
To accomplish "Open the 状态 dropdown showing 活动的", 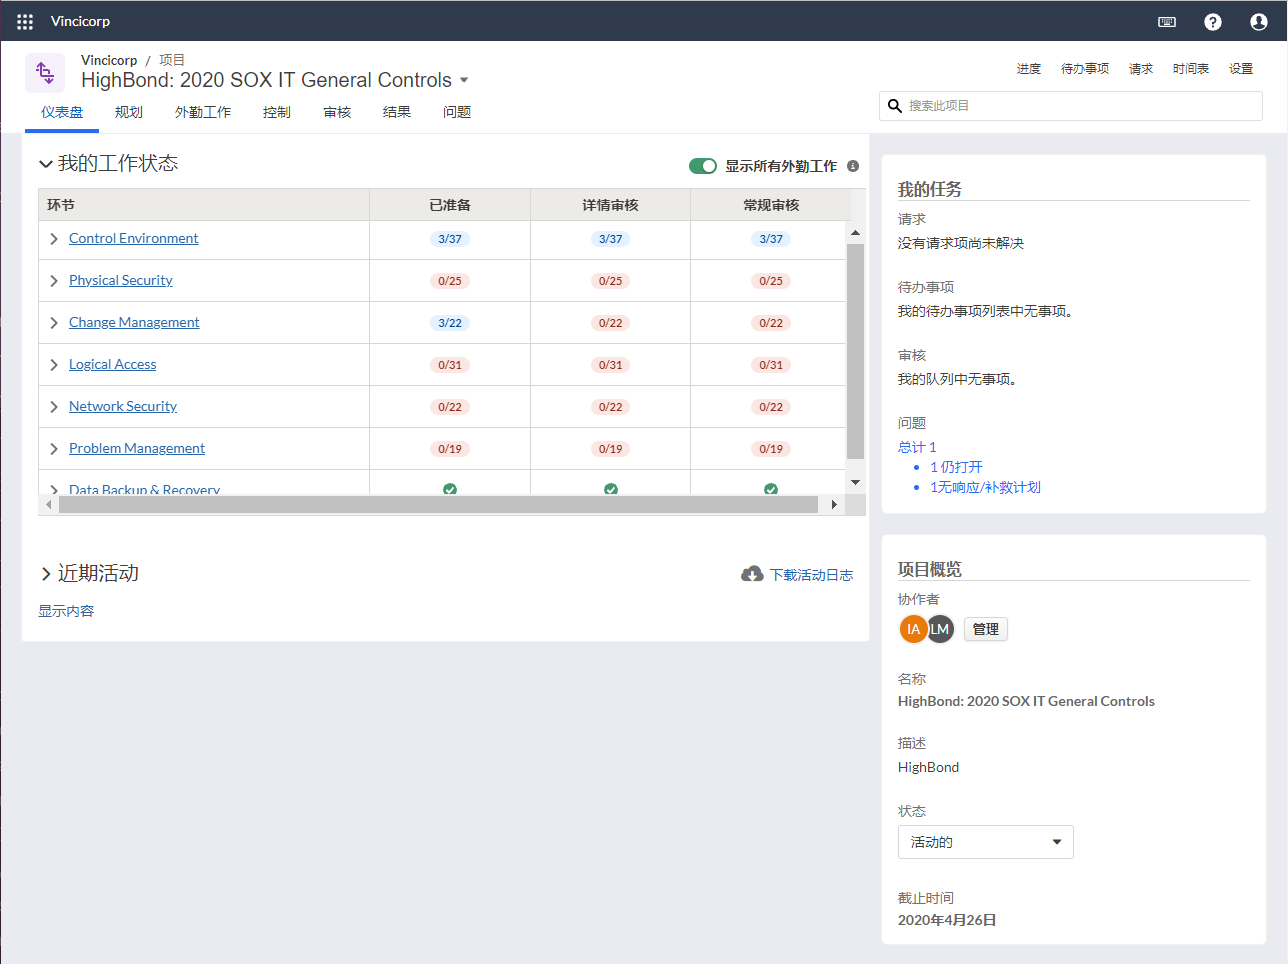I will (986, 842).
